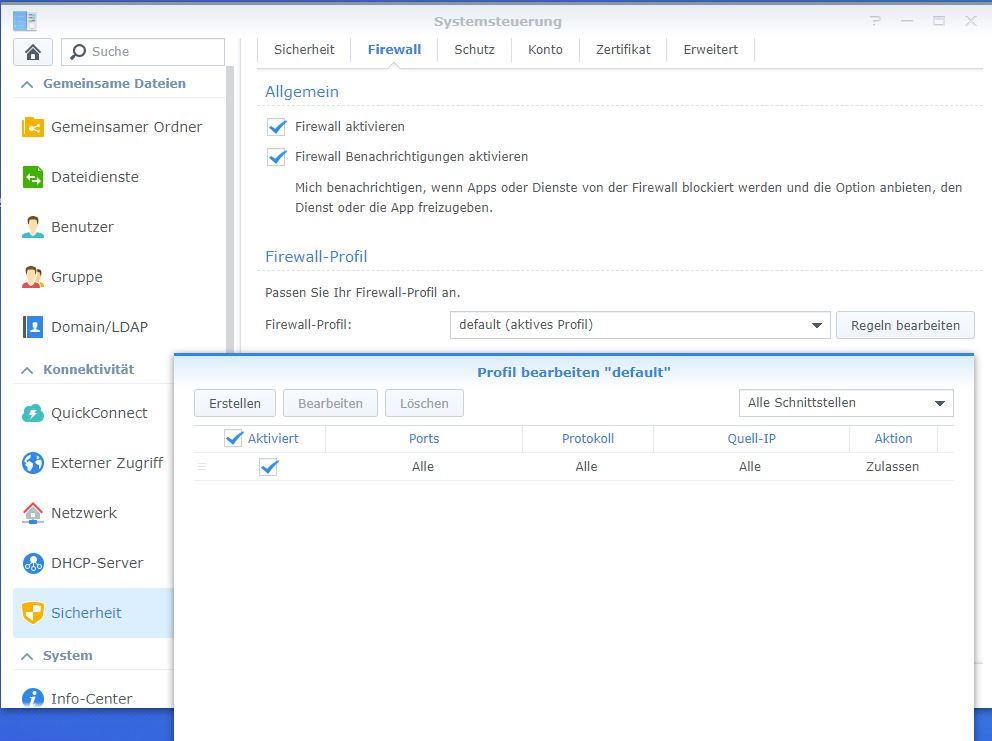The width and height of the screenshot is (992, 741).
Task: Toggle the Aktiviert checkbox in the rule row
Action: click(268, 467)
